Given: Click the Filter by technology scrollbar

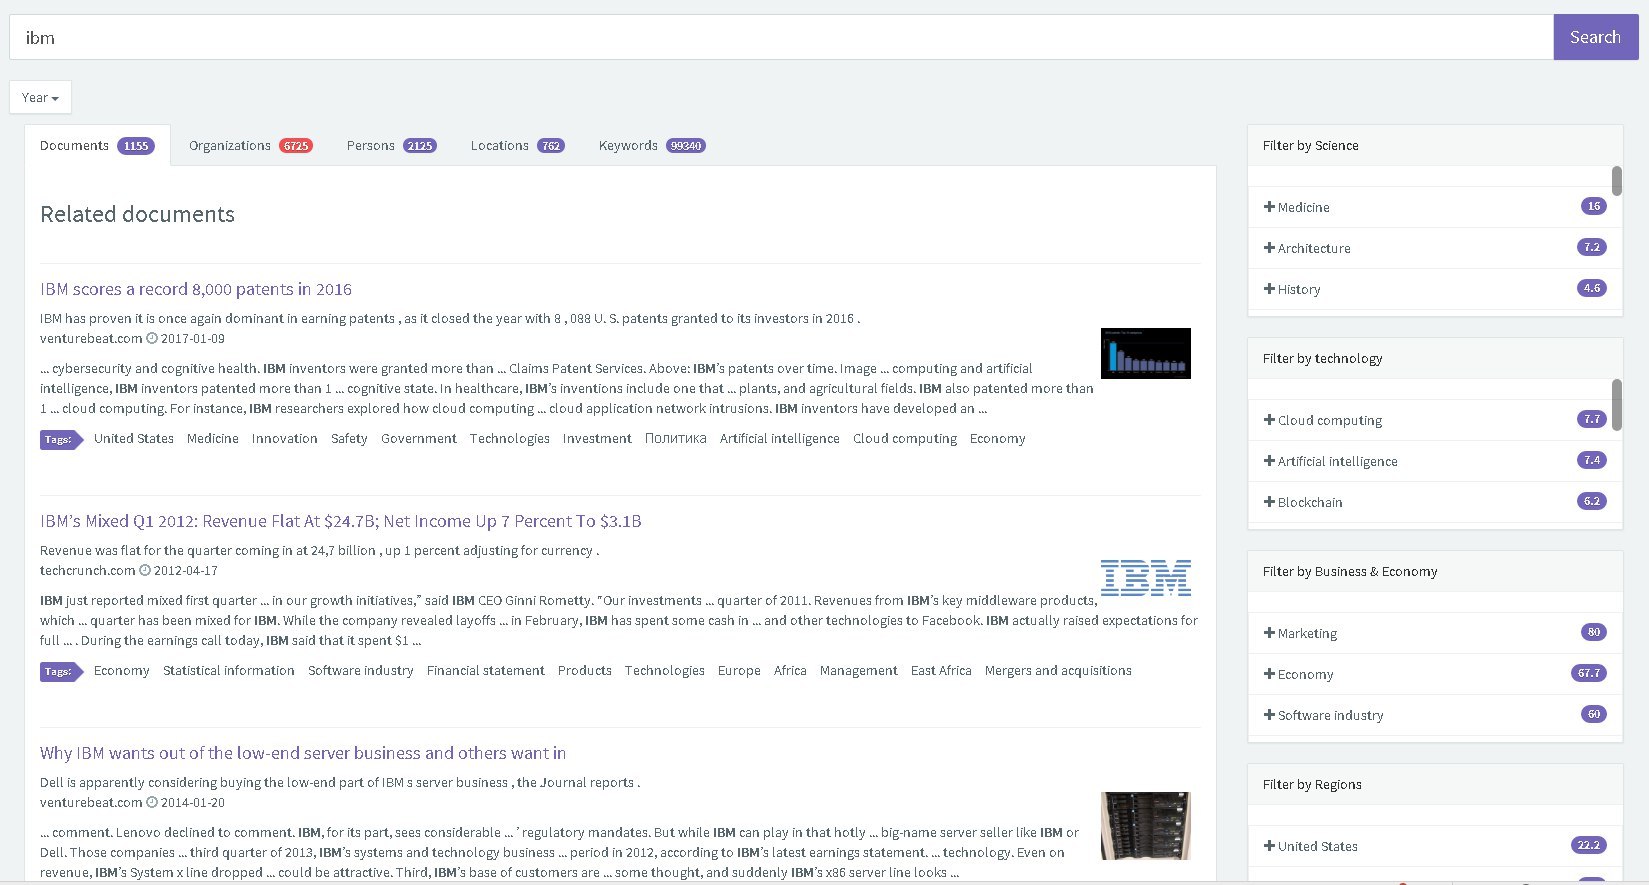Looking at the screenshot, I should point(1617,404).
